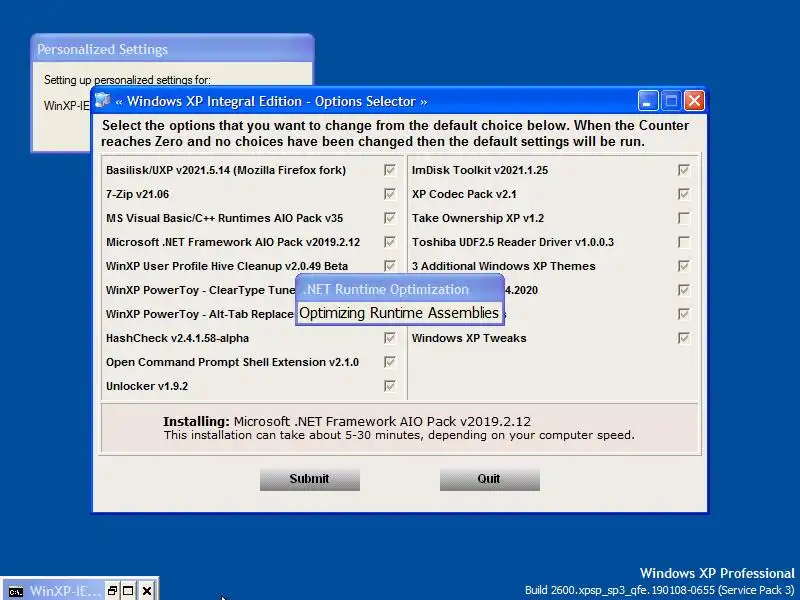This screenshot has height=600, width=800.
Task: Click the Optimizing Runtime Assemblies status text
Action: pyautogui.click(x=399, y=313)
